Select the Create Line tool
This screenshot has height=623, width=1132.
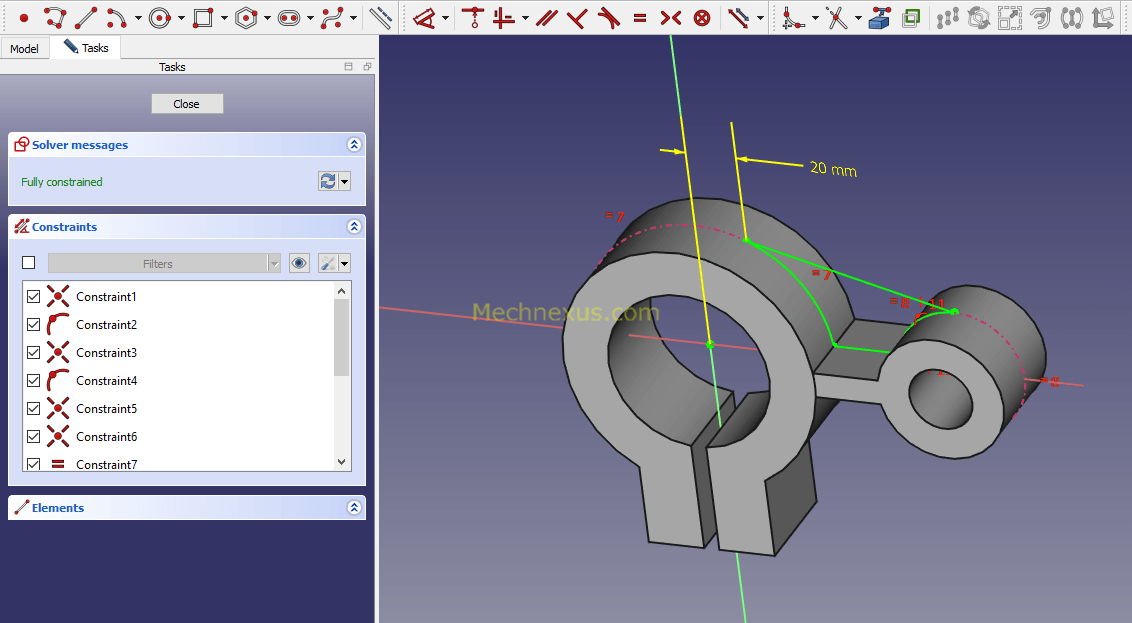pyautogui.click(x=86, y=18)
